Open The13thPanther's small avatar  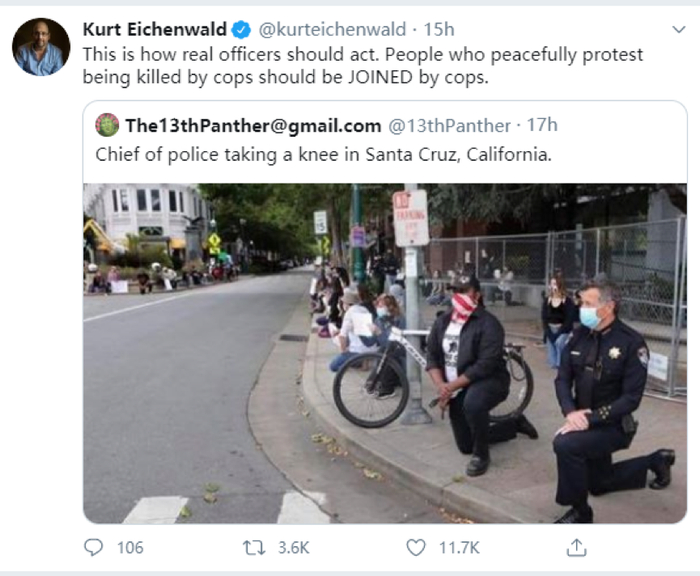(x=107, y=125)
